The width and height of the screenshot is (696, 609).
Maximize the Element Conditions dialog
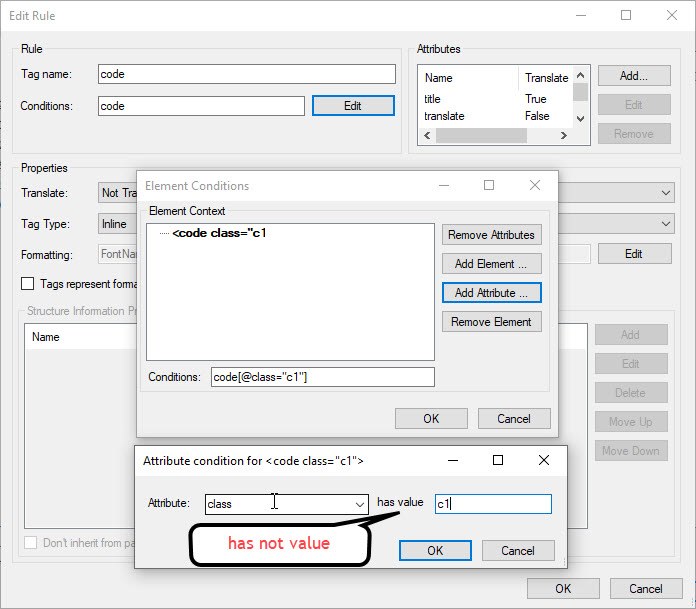(x=489, y=185)
